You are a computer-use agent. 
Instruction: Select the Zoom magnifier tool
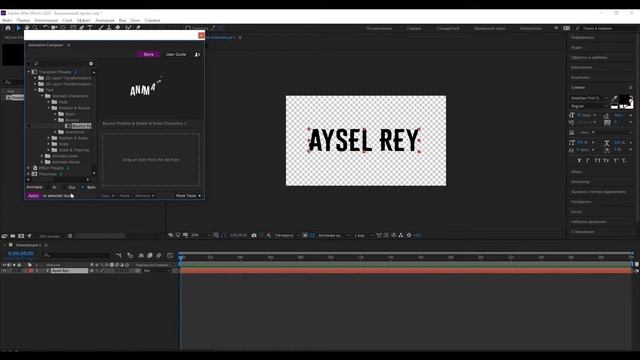coord(36,28)
